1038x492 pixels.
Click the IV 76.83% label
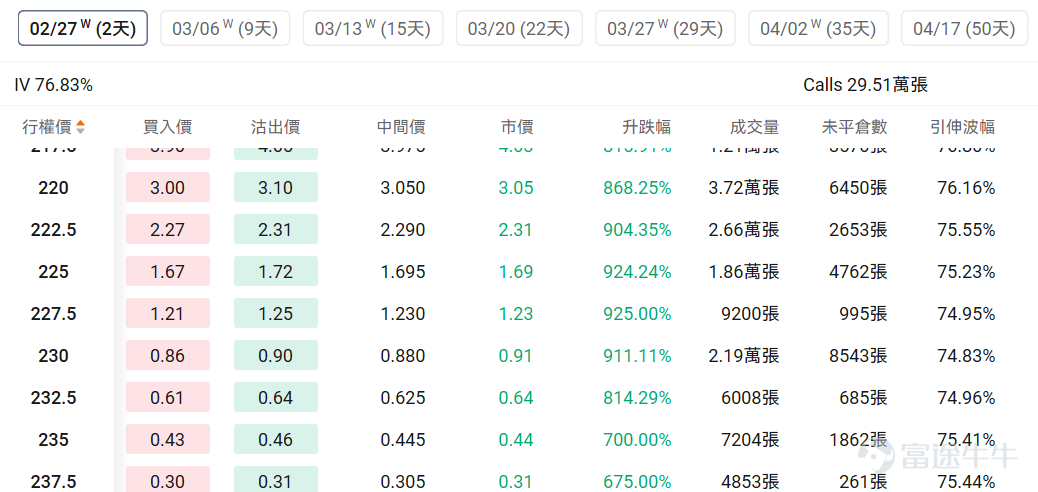(54, 85)
